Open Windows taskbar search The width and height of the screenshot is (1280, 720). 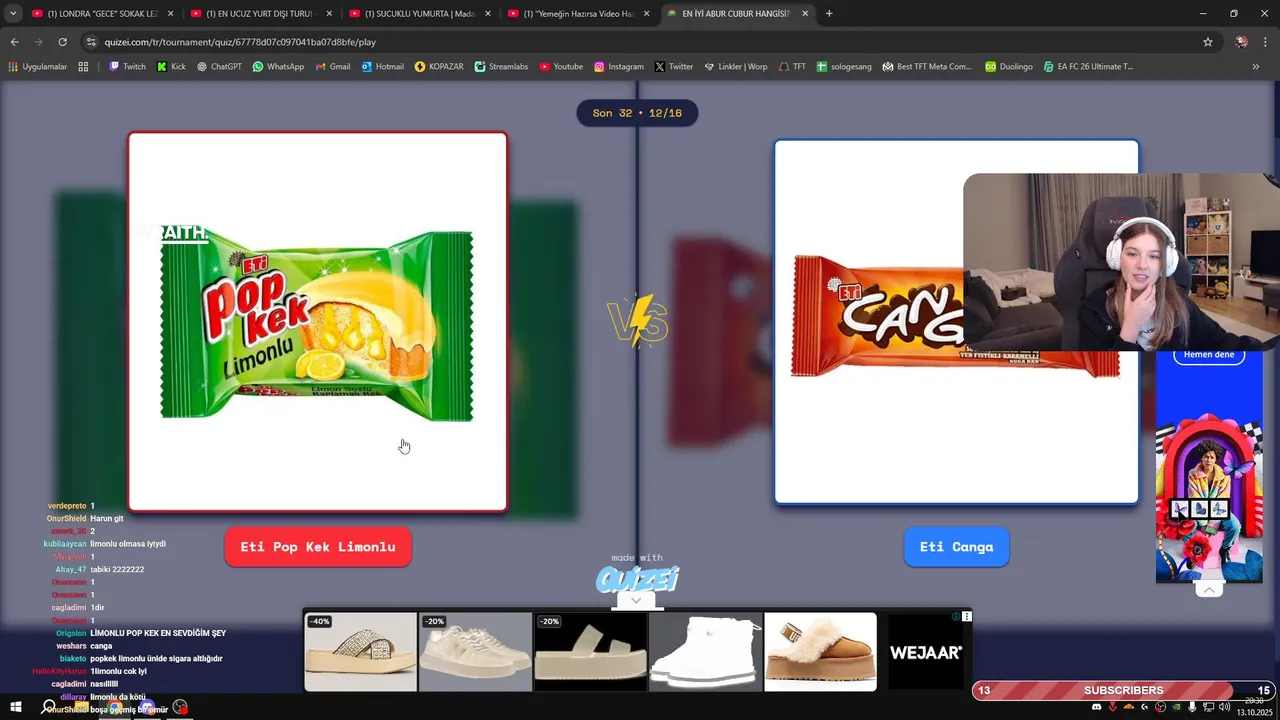point(48,708)
